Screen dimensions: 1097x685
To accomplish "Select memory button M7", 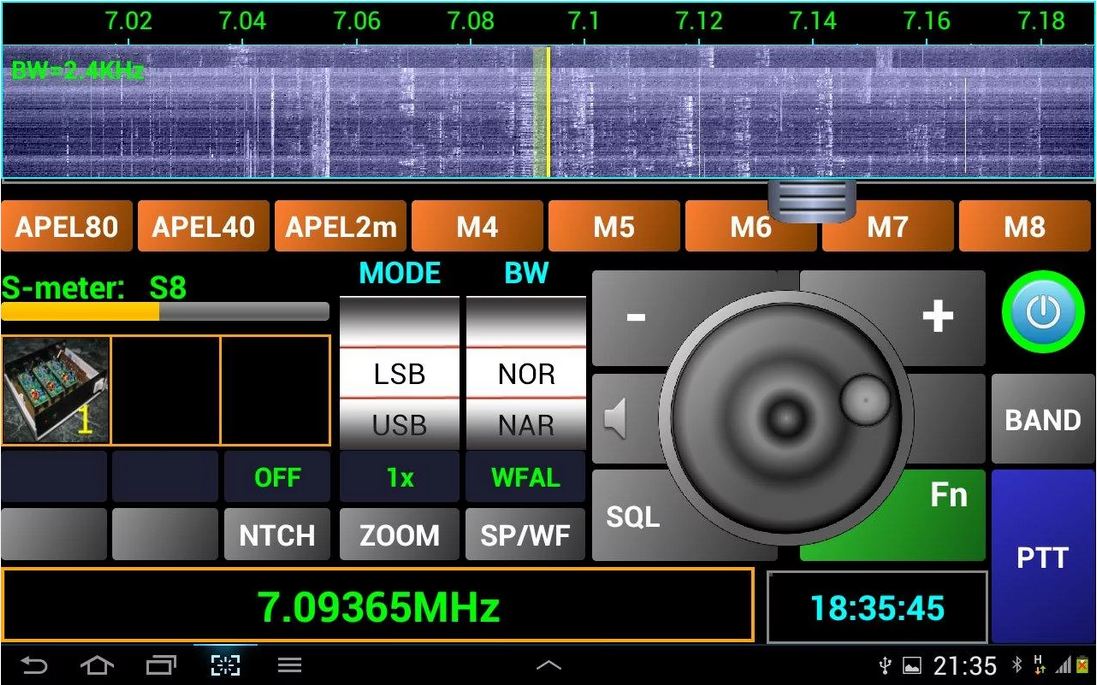I will [888, 226].
